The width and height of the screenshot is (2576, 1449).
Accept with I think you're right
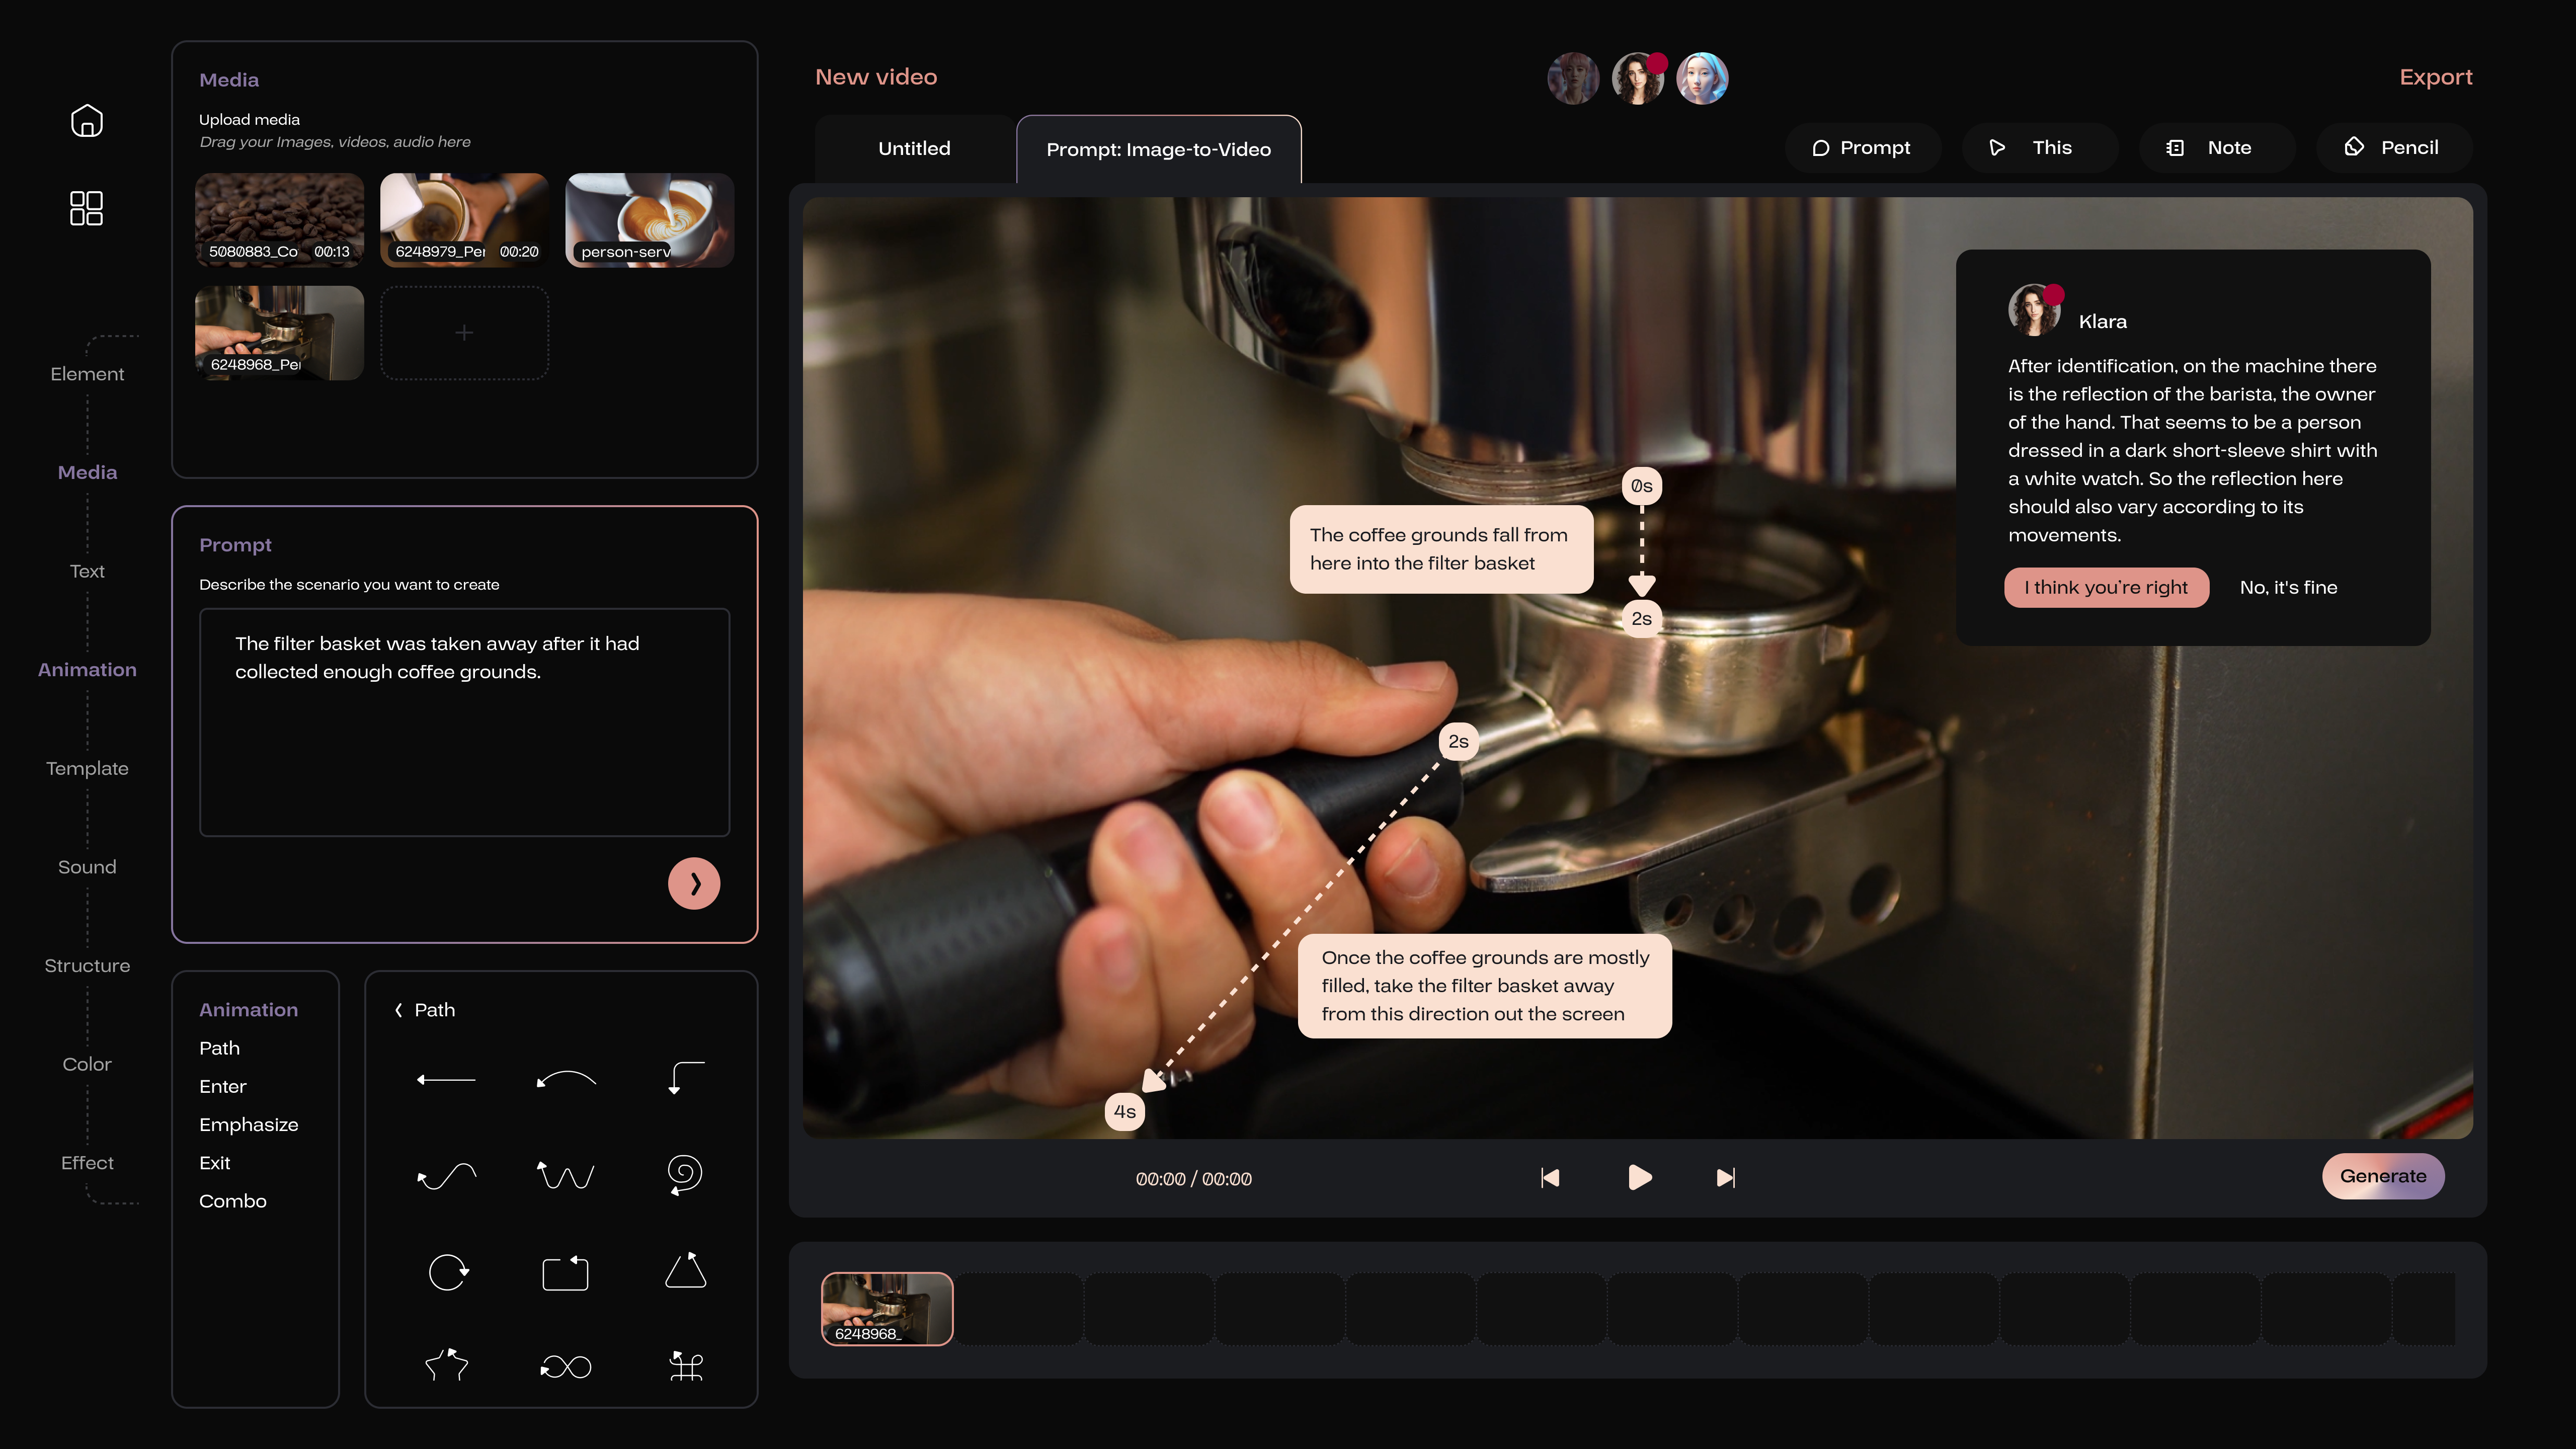coord(2106,587)
